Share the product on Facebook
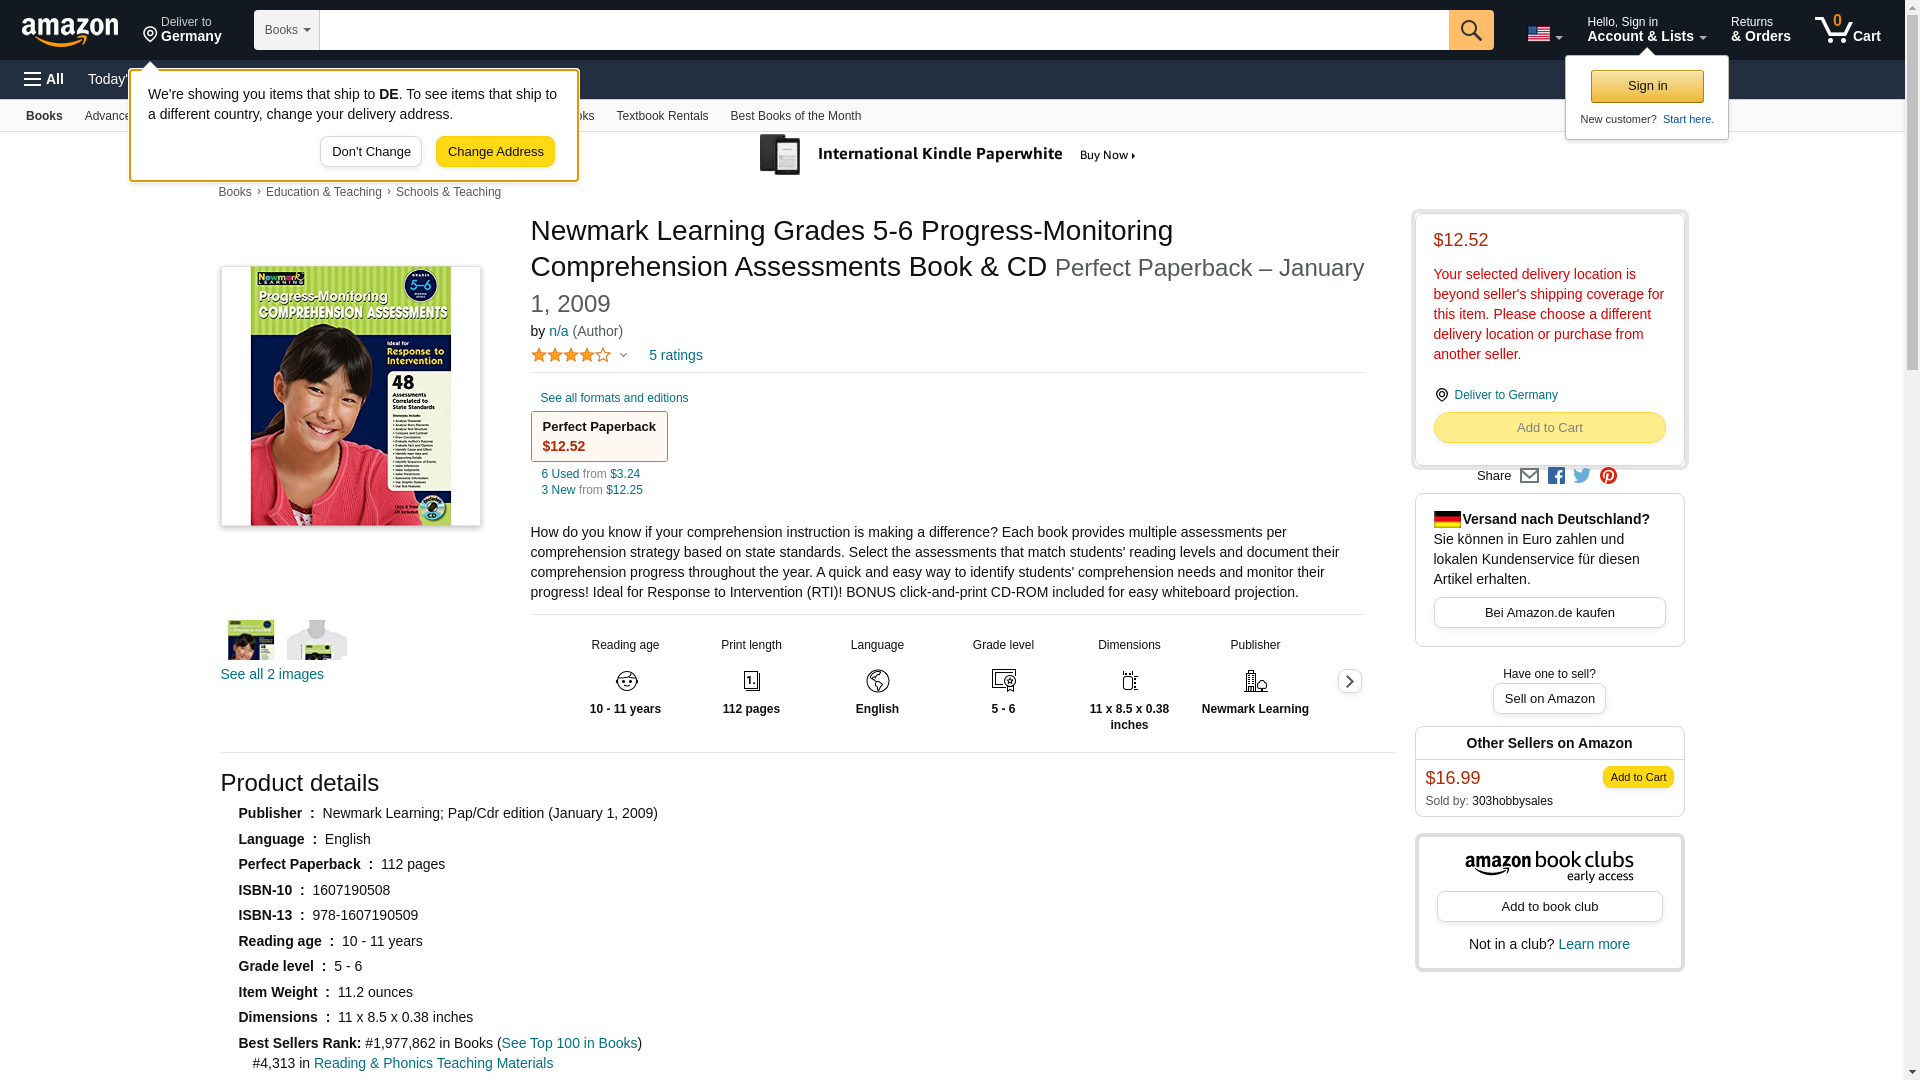The height and width of the screenshot is (1080, 1920). point(1556,476)
